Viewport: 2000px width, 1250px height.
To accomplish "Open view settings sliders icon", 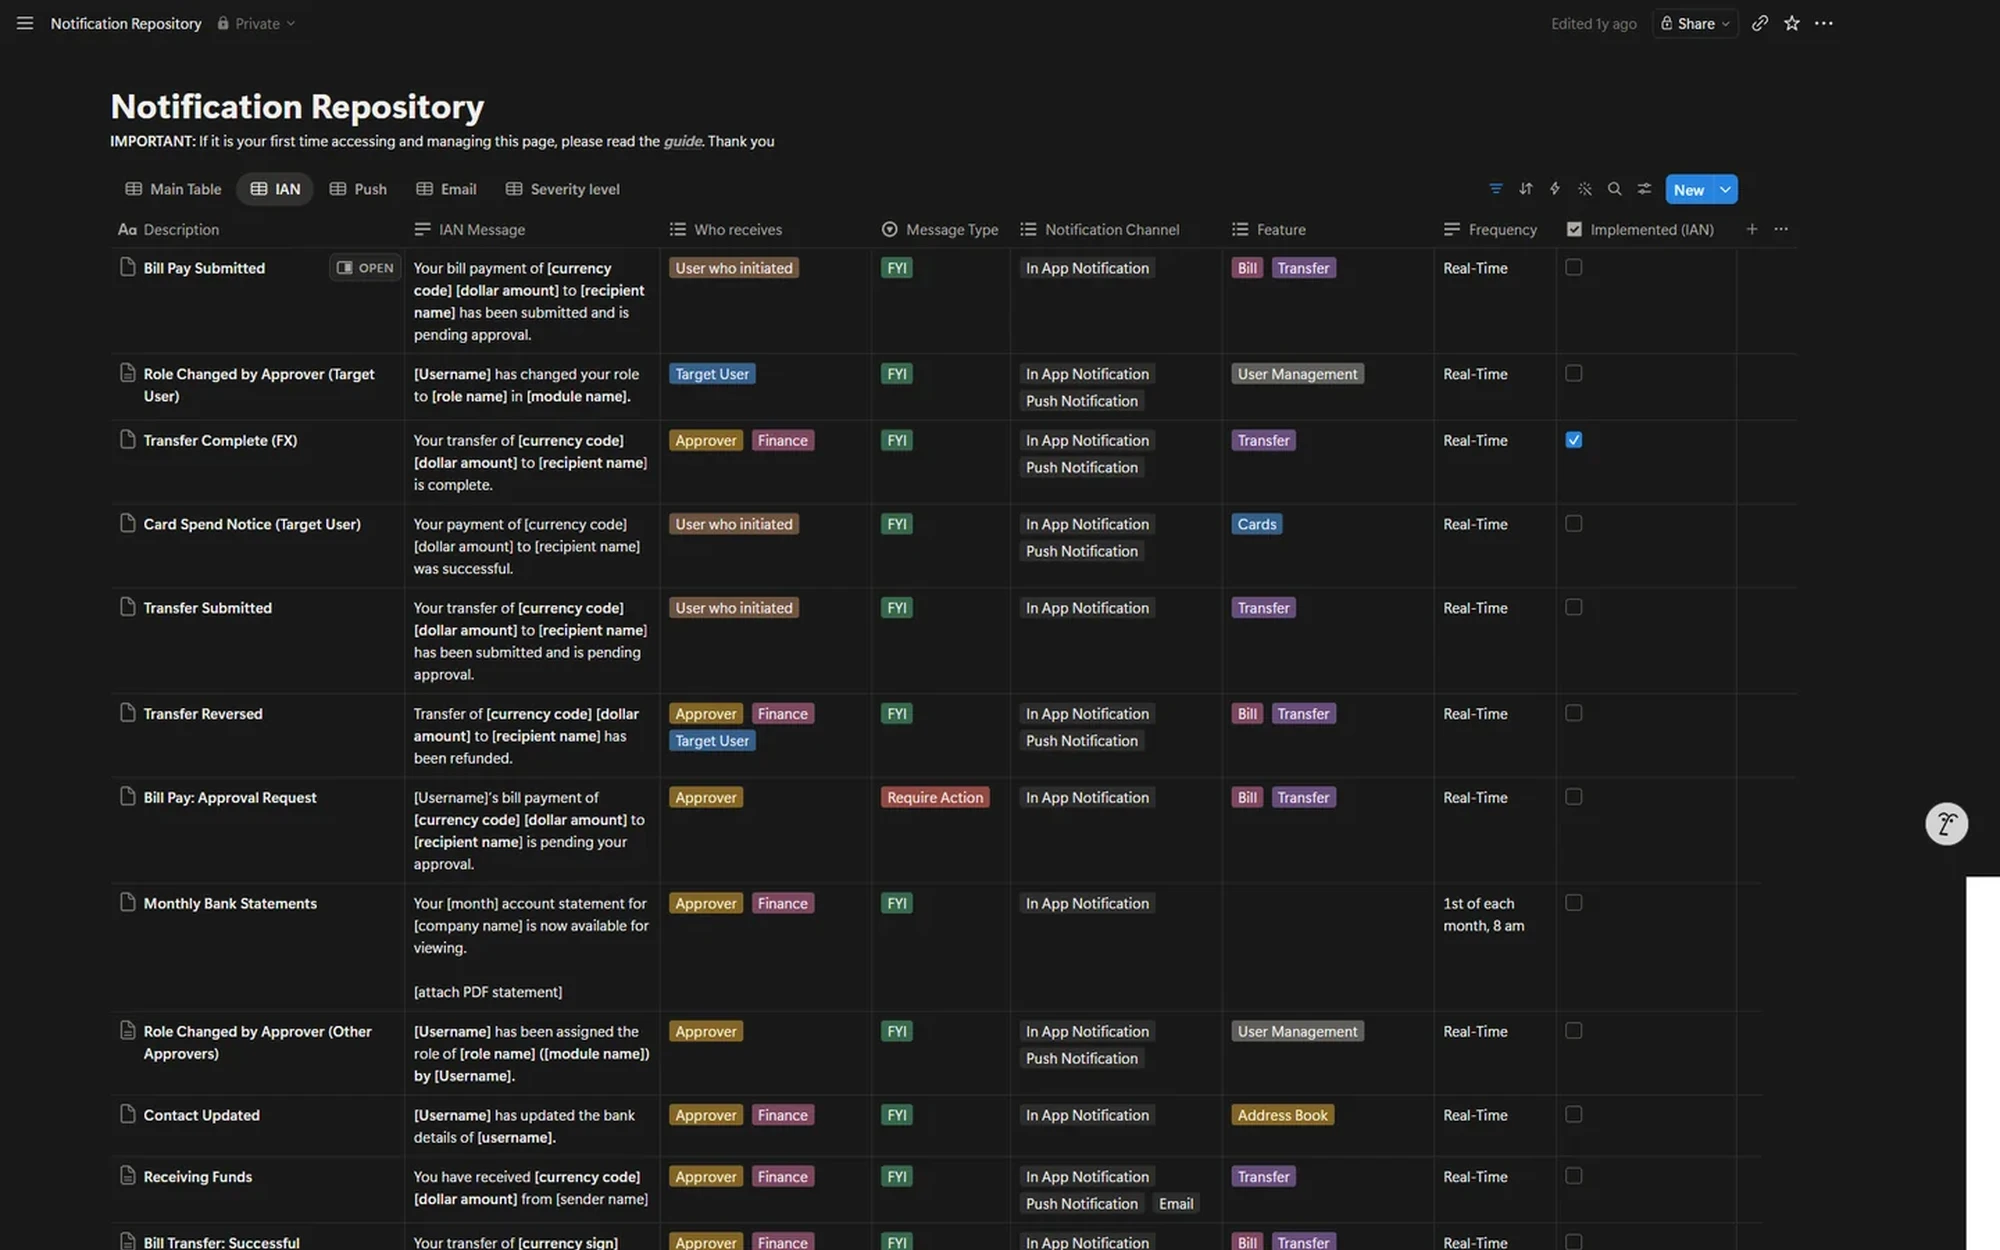I will pyautogui.click(x=1643, y=189).
